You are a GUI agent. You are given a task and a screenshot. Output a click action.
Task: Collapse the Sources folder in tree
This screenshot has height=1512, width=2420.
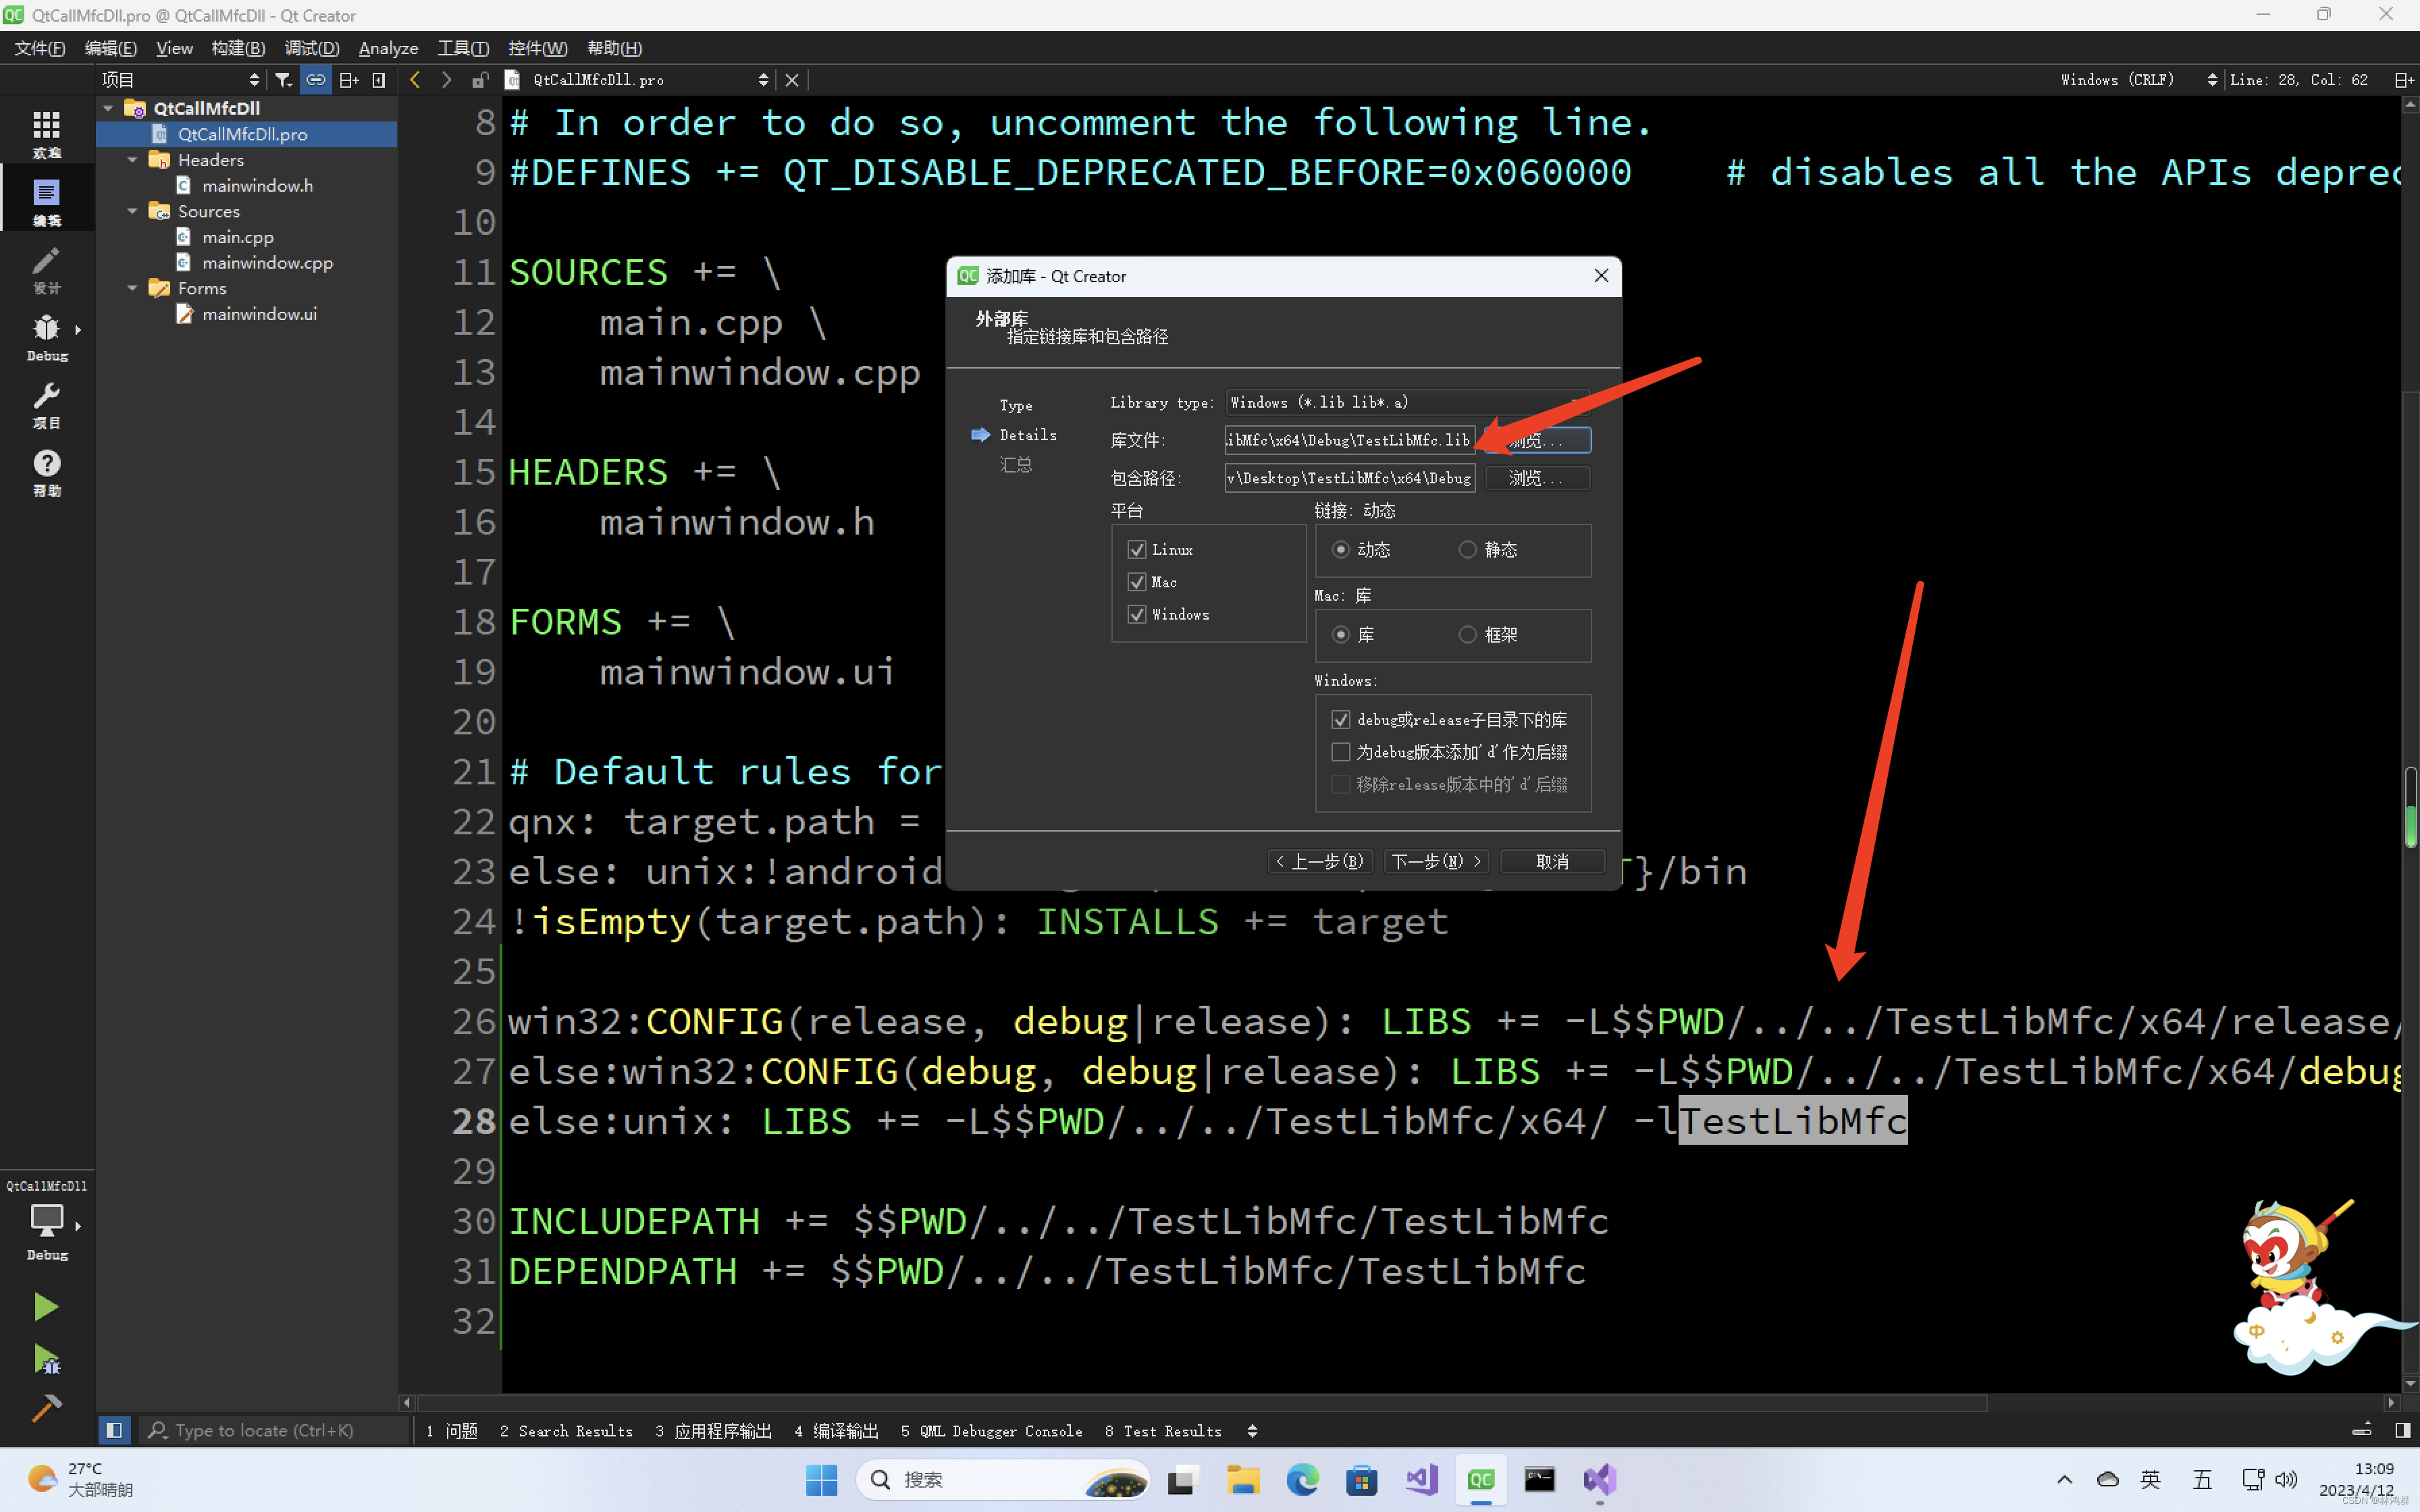coord(132,211)
